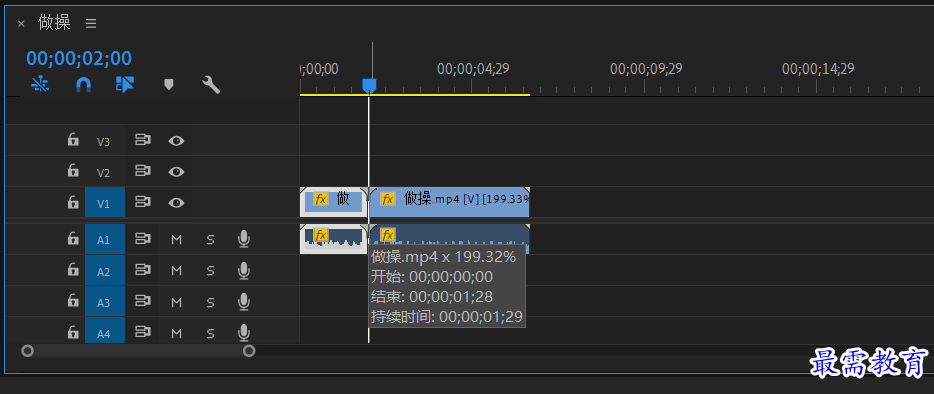934x394 pixels.
Task: Toggle A1 track targeting
Action: tap(105, 239)
